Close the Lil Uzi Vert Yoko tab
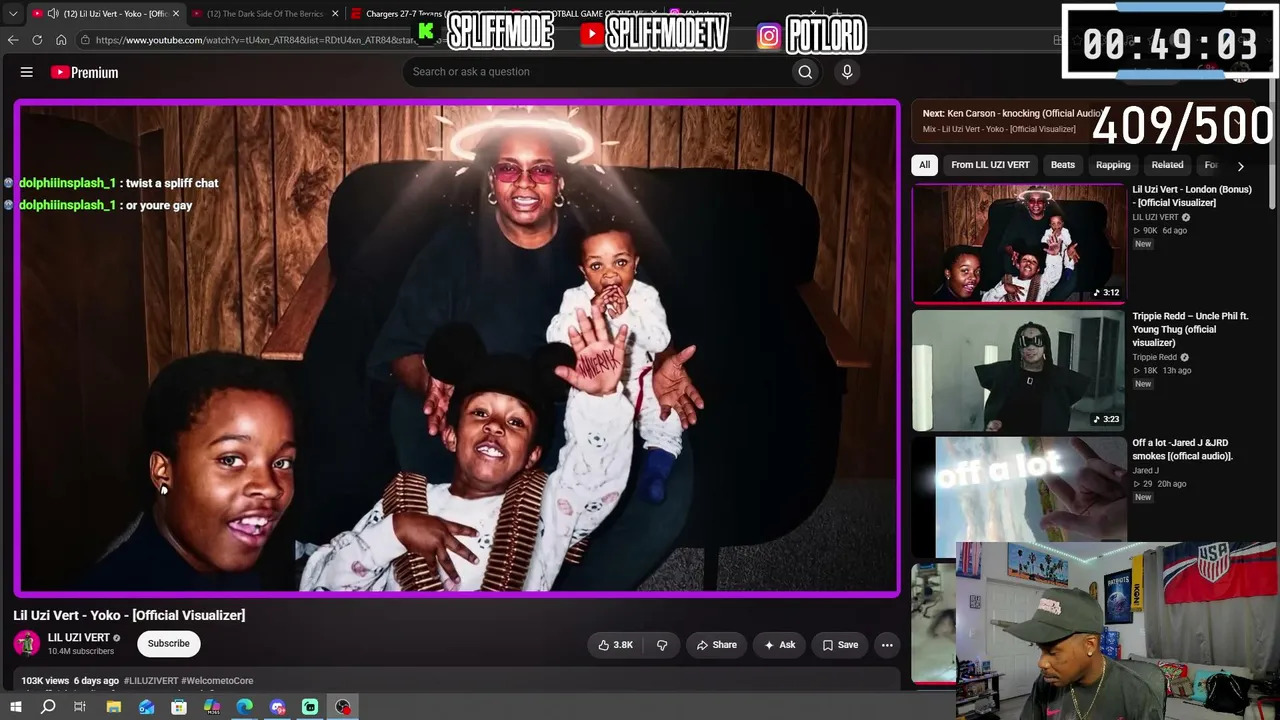This screenshot has width=1280, height=720. [176, 14]
